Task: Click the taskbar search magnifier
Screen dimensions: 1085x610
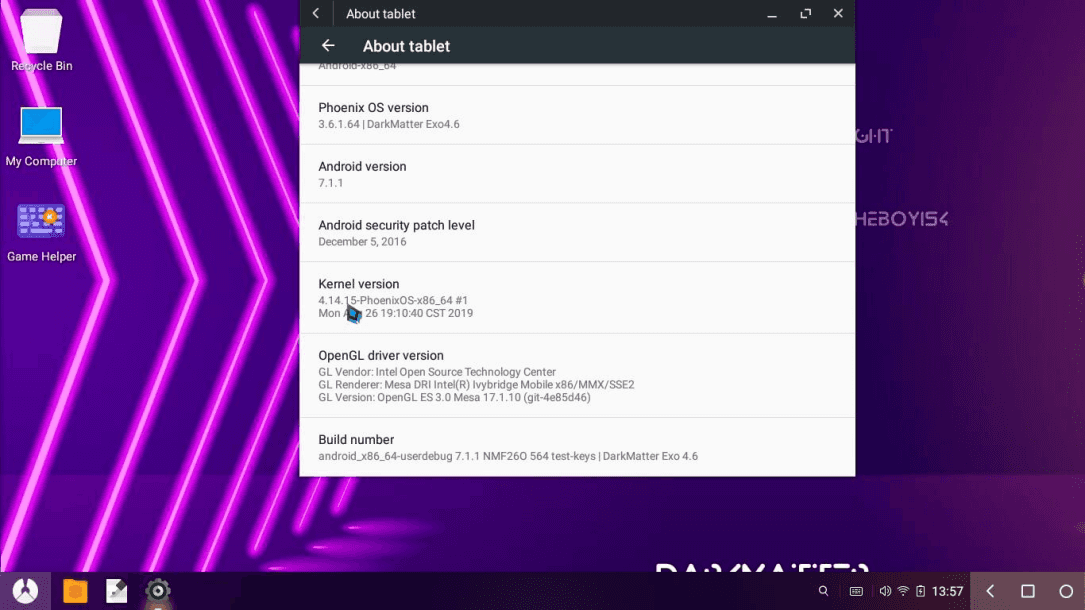Action: pos(823,591)
